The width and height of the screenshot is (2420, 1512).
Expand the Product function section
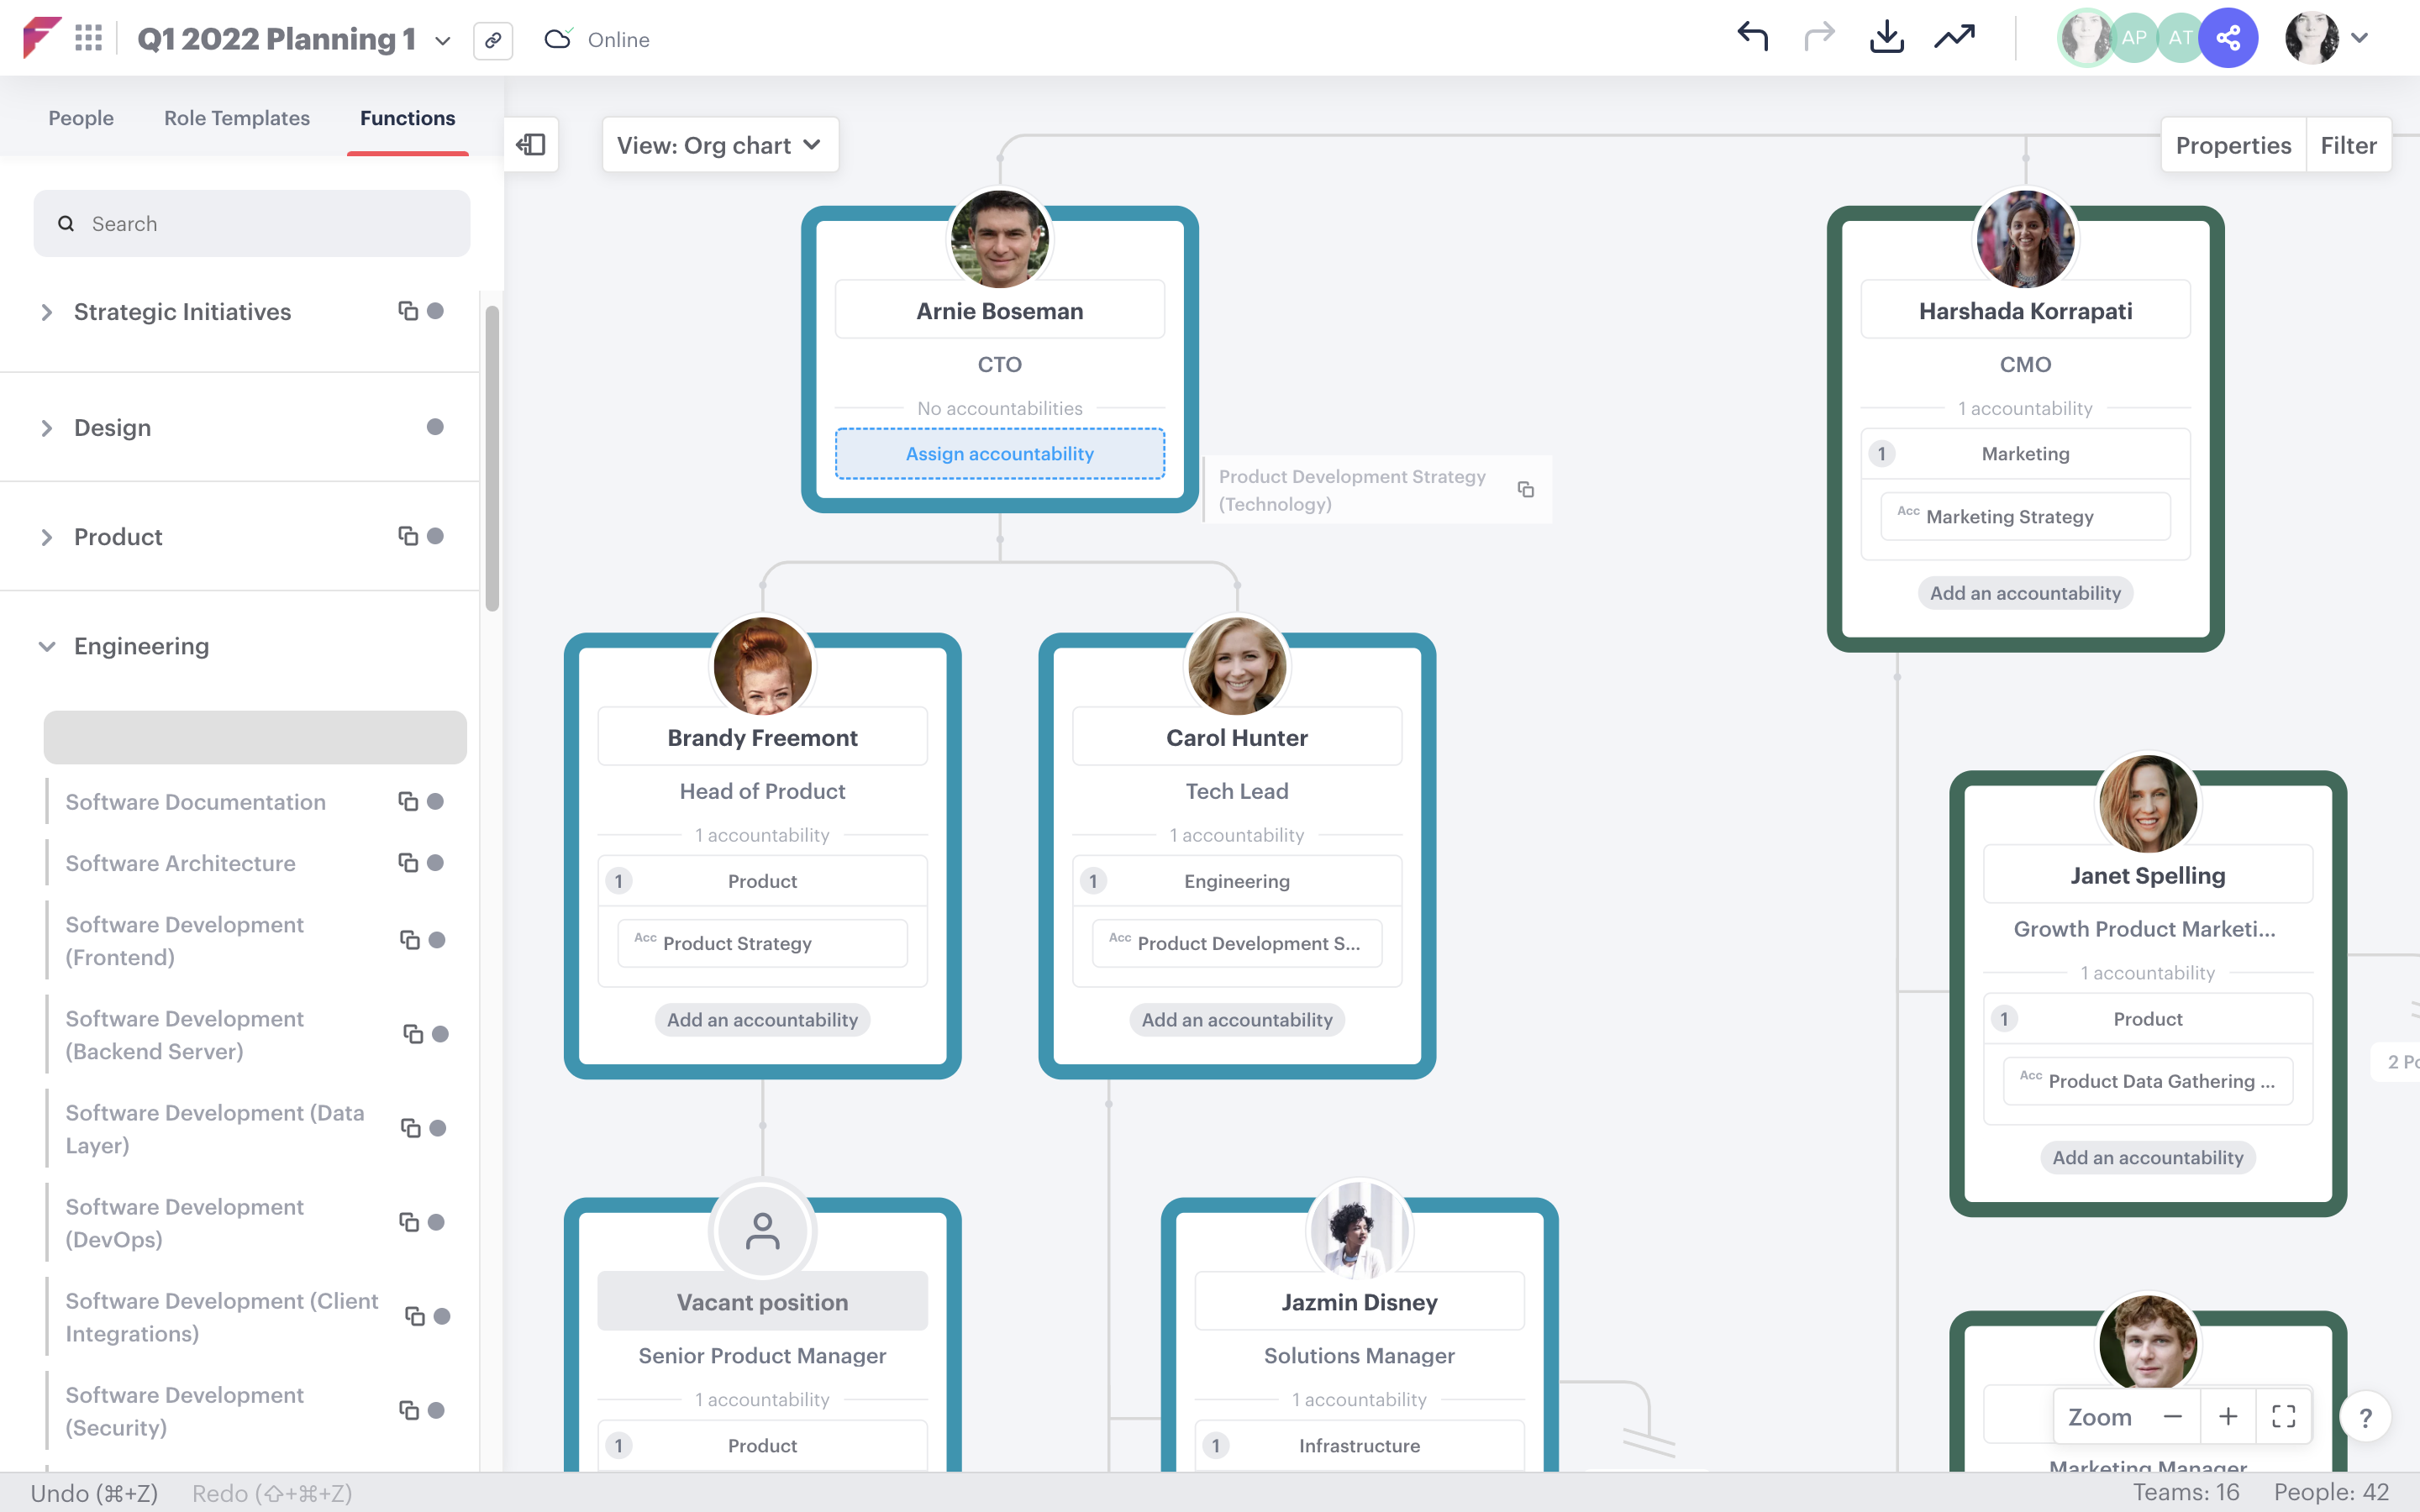47,536
